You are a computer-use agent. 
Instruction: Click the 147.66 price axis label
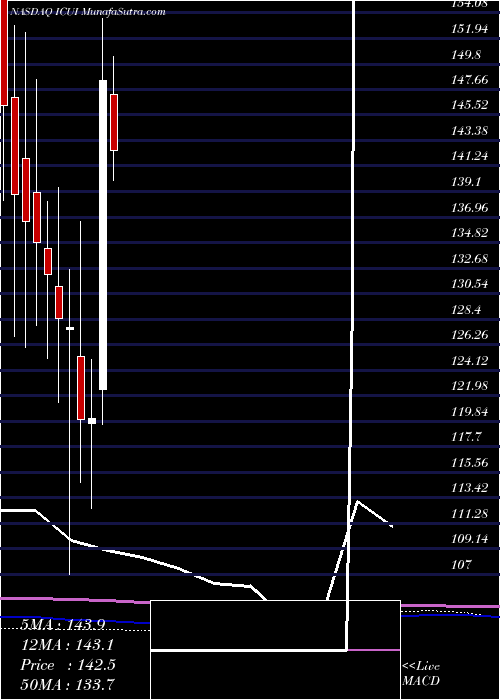469,80
